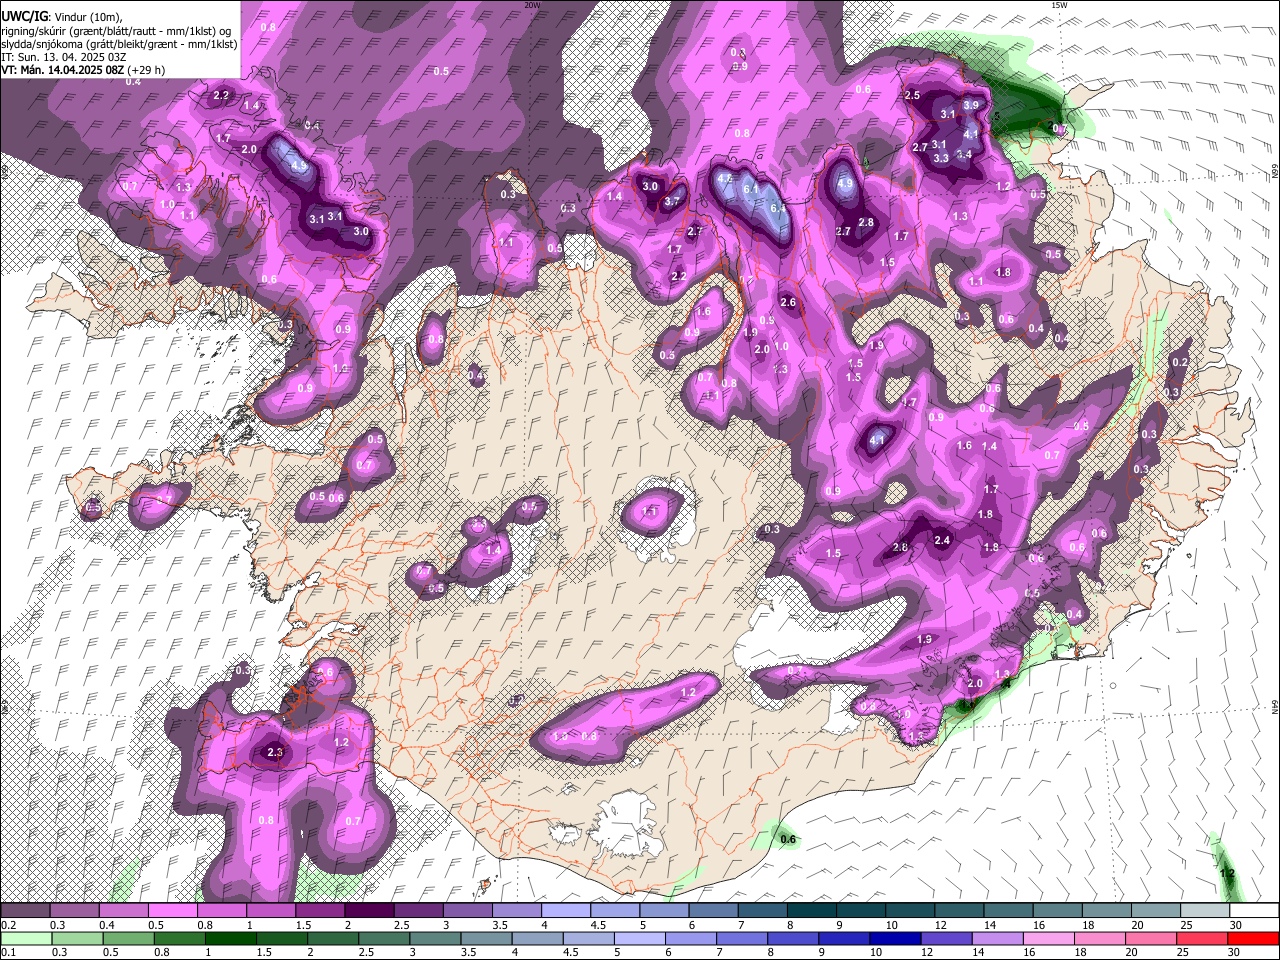1280x960 pixels.
Task: Click the pale lavender swatch labeled 4 in upper legend row
Action: [565, 911]
